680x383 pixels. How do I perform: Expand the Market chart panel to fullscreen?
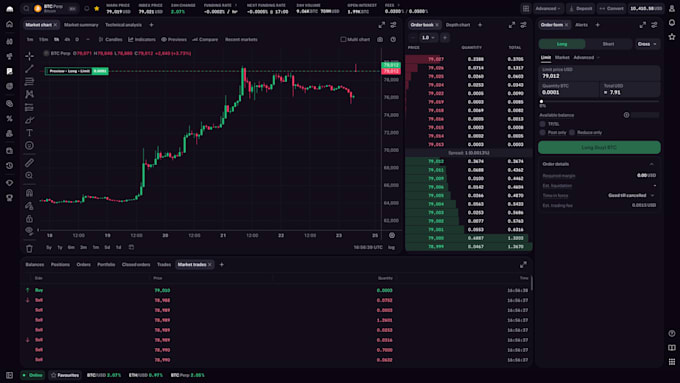382,25
